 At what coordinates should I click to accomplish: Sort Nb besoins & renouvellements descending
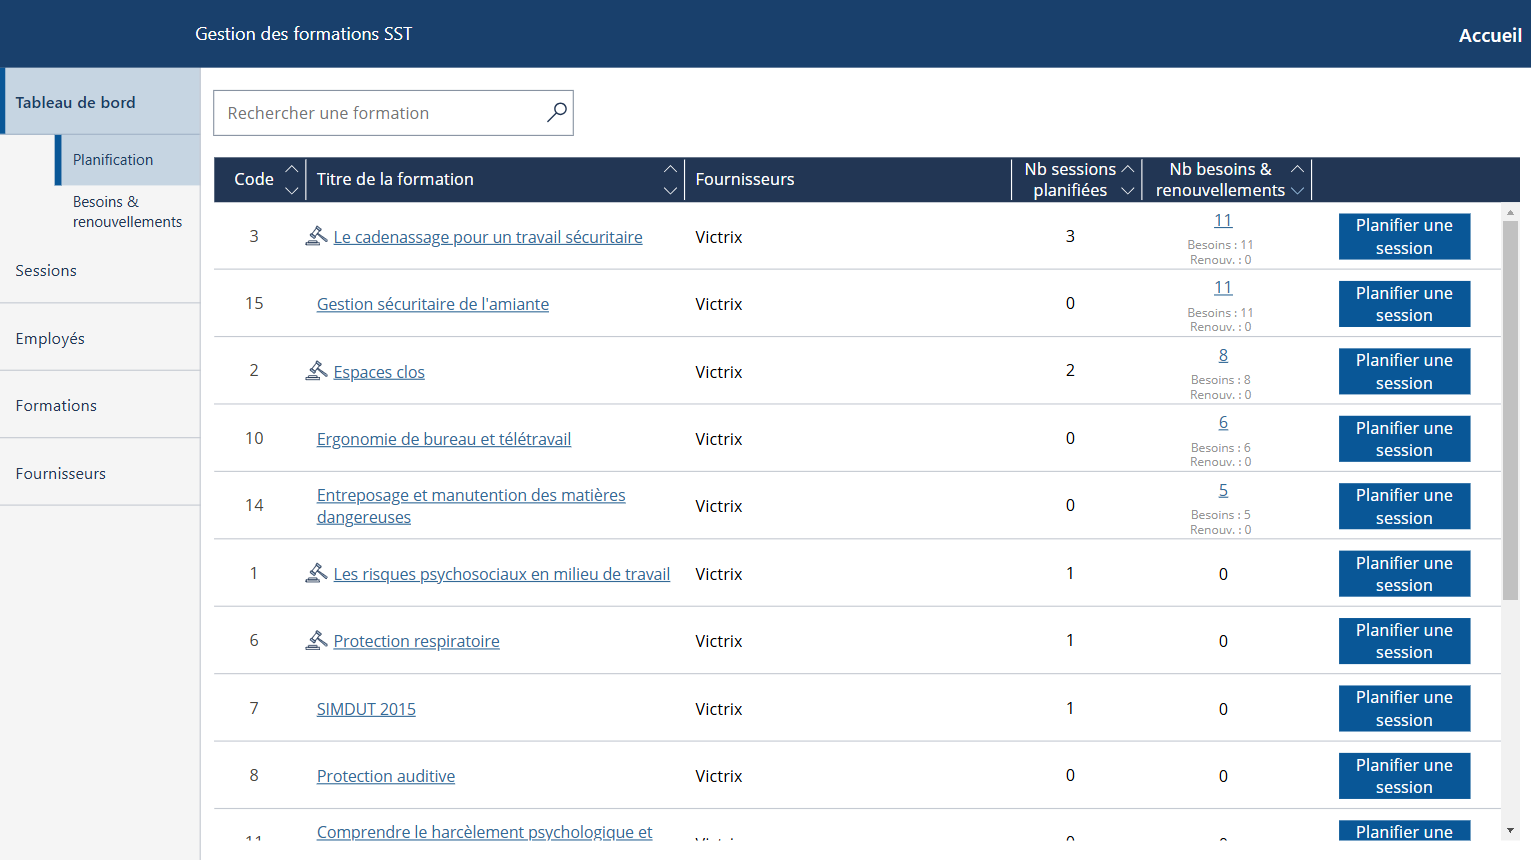click(1297, 190)
